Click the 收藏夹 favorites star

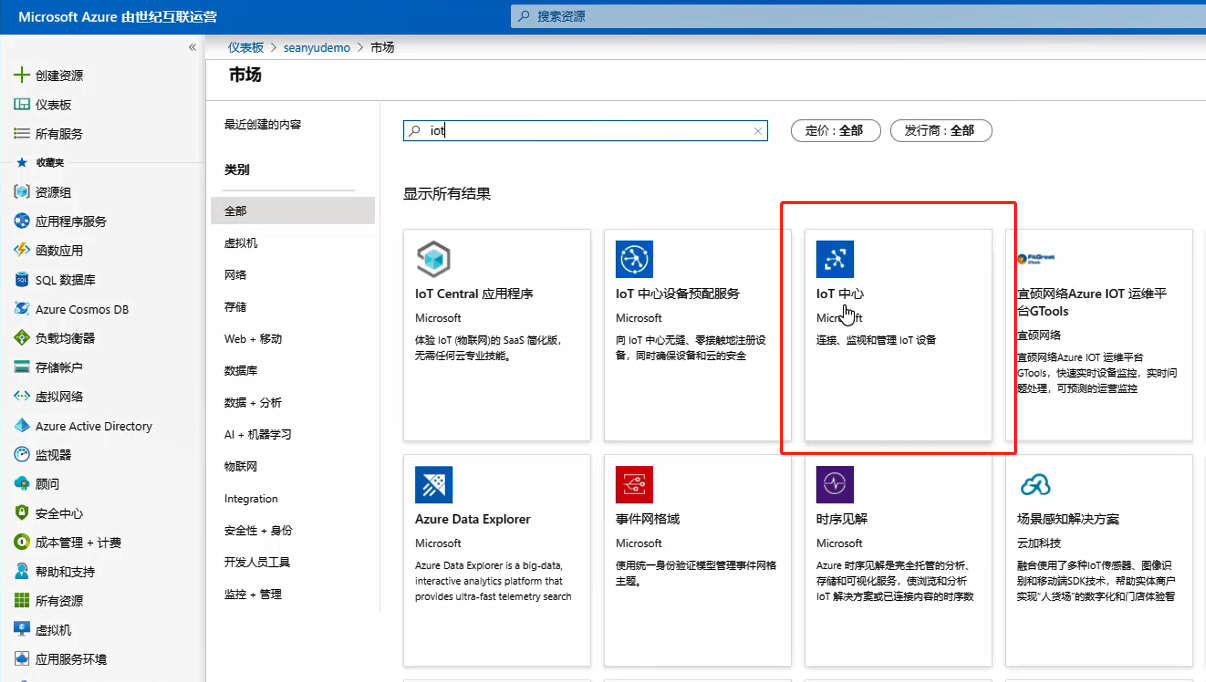(21, 162)
